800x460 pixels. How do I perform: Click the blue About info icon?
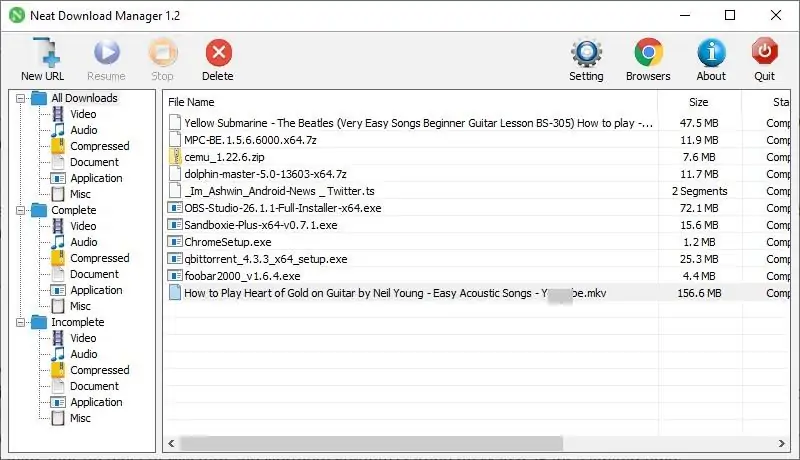pos(711,53)
